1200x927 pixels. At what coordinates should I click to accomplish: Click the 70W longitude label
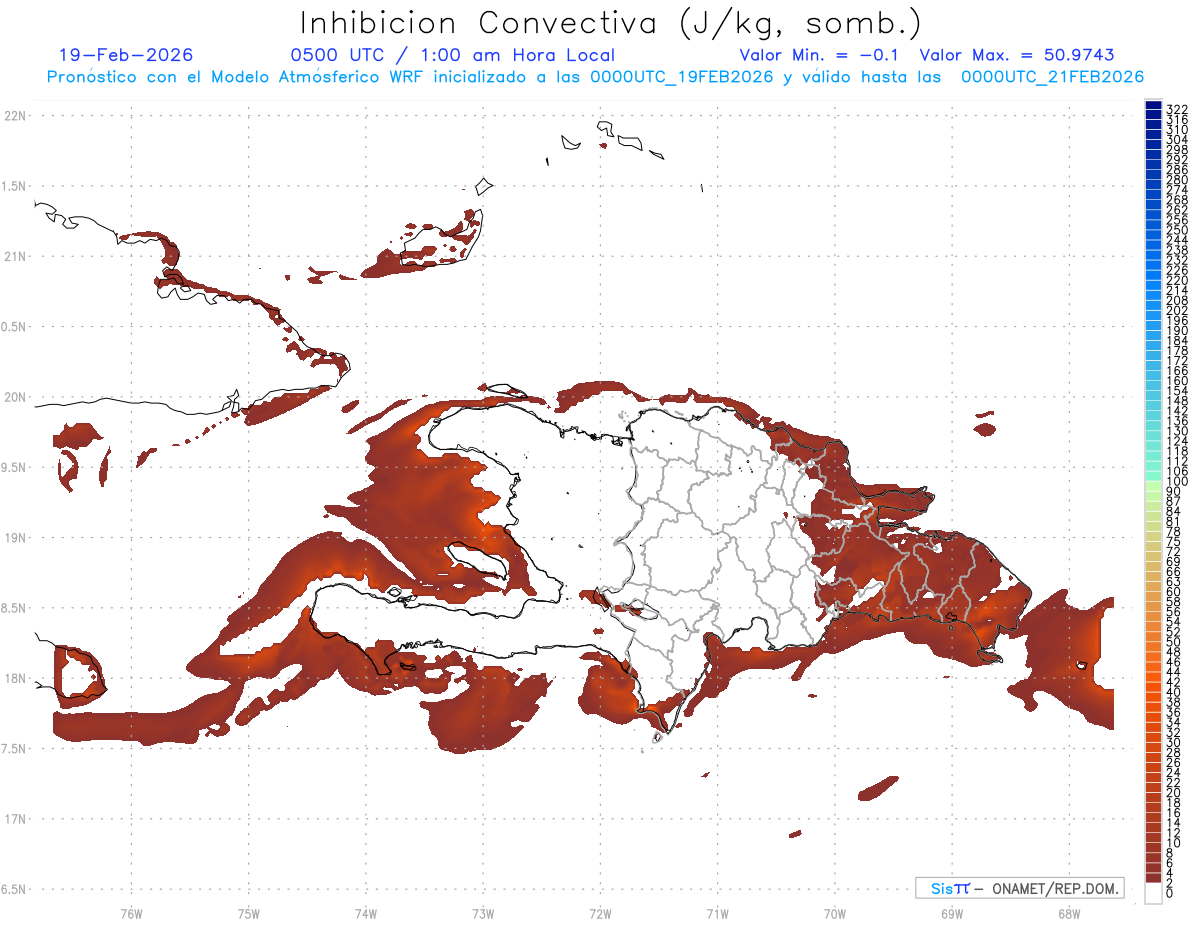pyautogui.click(x=835, y=913)
